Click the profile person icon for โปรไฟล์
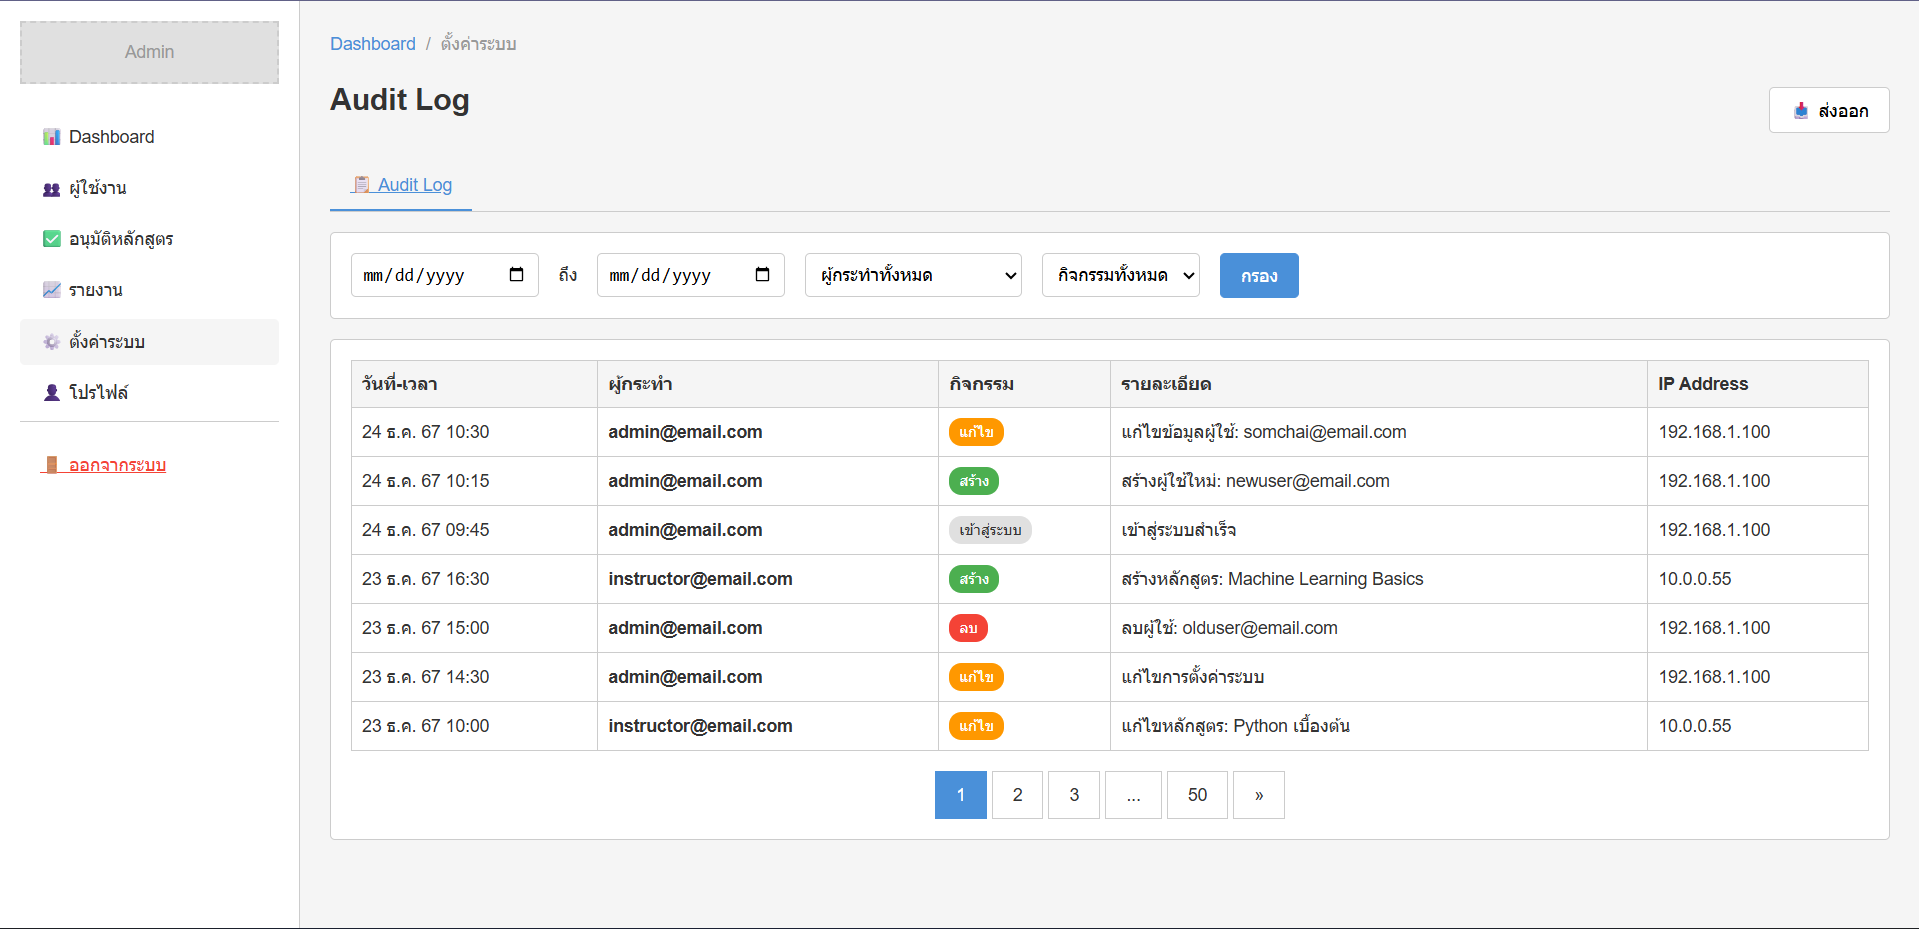This screenshot has height=929, width=1919. click(x=51, y=393)
